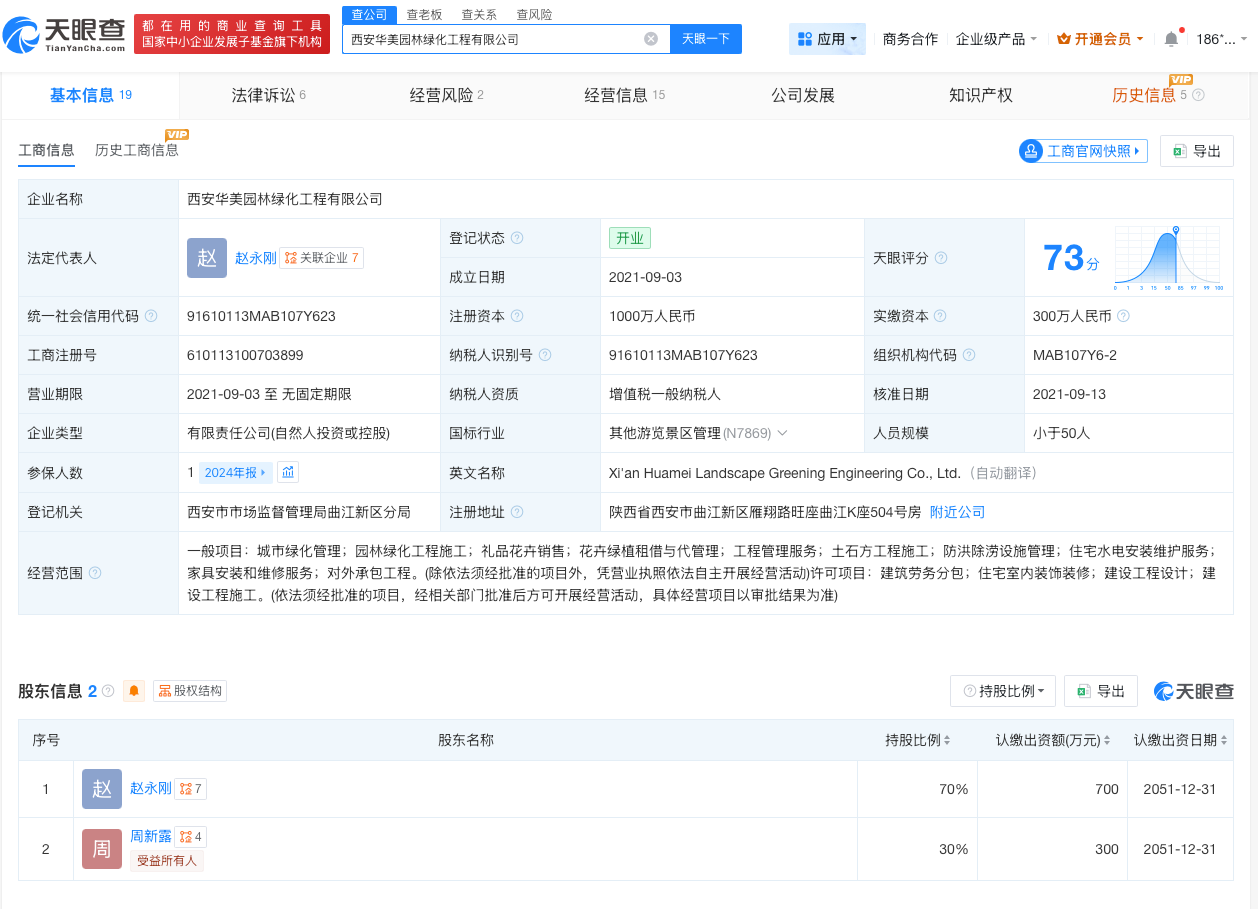Click help icon next to 纳税人识别号
The height and width of the screenshot is (909, 1258).
[545, 355]
